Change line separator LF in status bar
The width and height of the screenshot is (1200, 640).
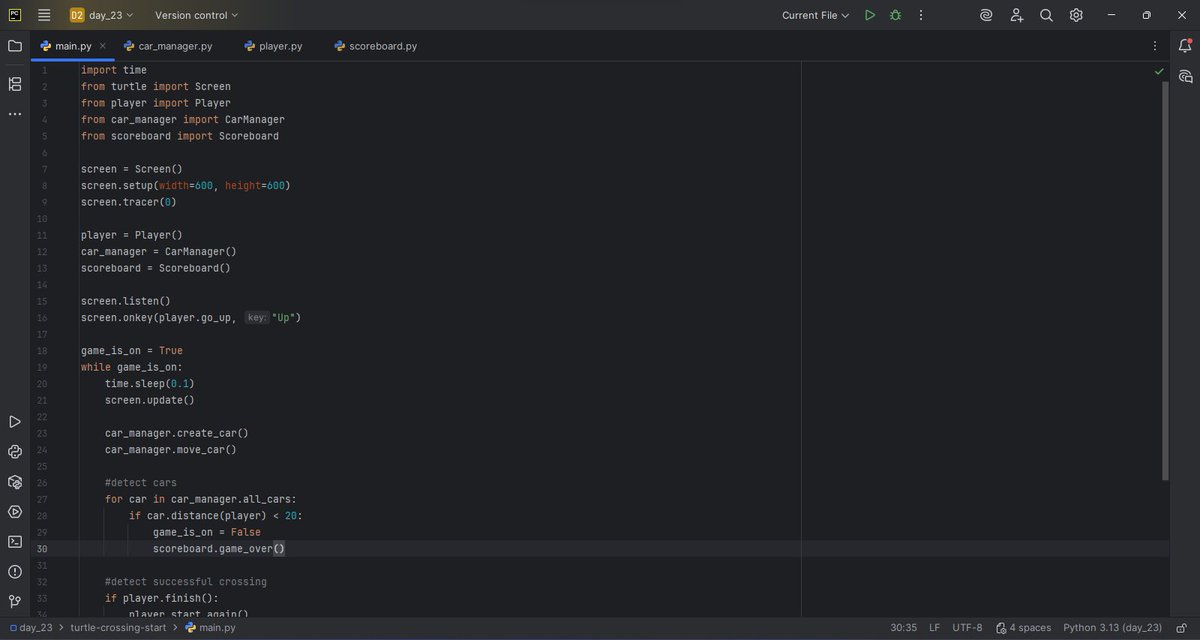(934, 628)
